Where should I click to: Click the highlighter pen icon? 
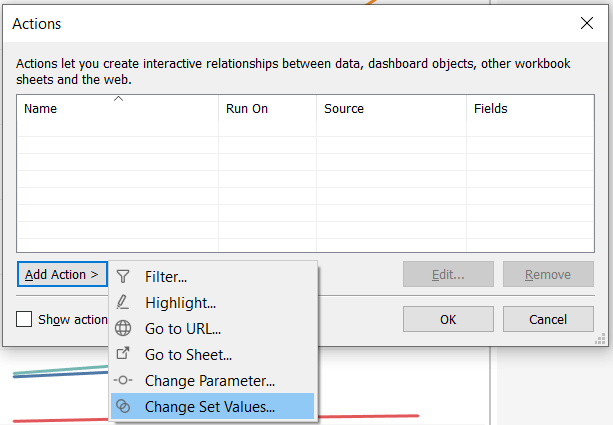[123, 302]
